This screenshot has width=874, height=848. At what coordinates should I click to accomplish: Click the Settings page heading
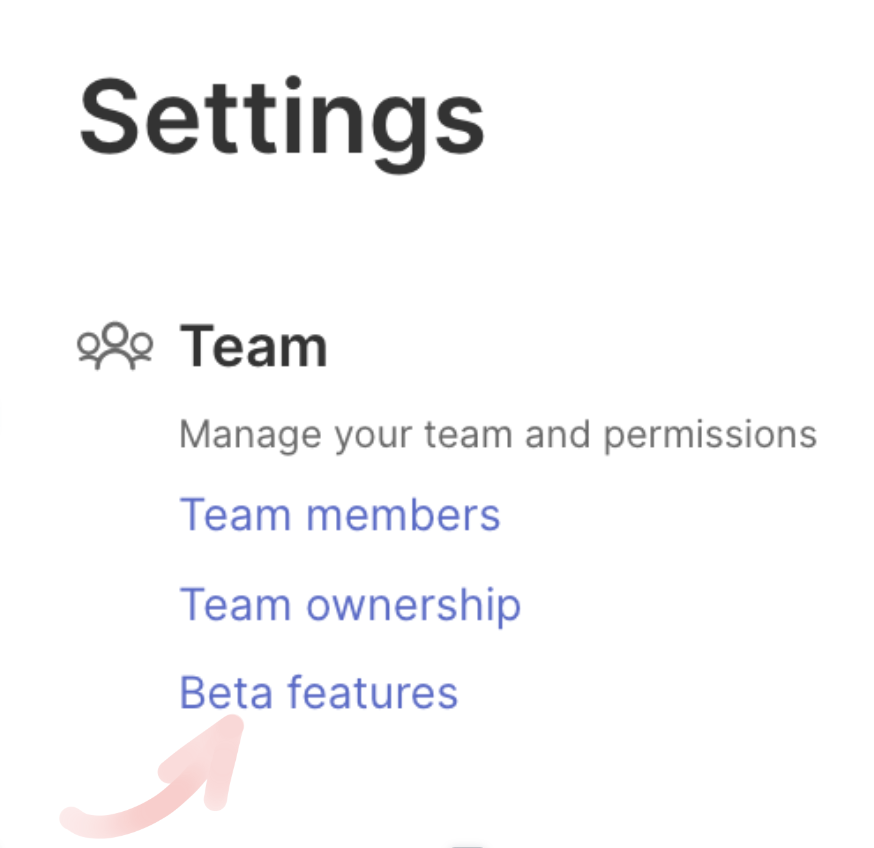tap(282, 119)
